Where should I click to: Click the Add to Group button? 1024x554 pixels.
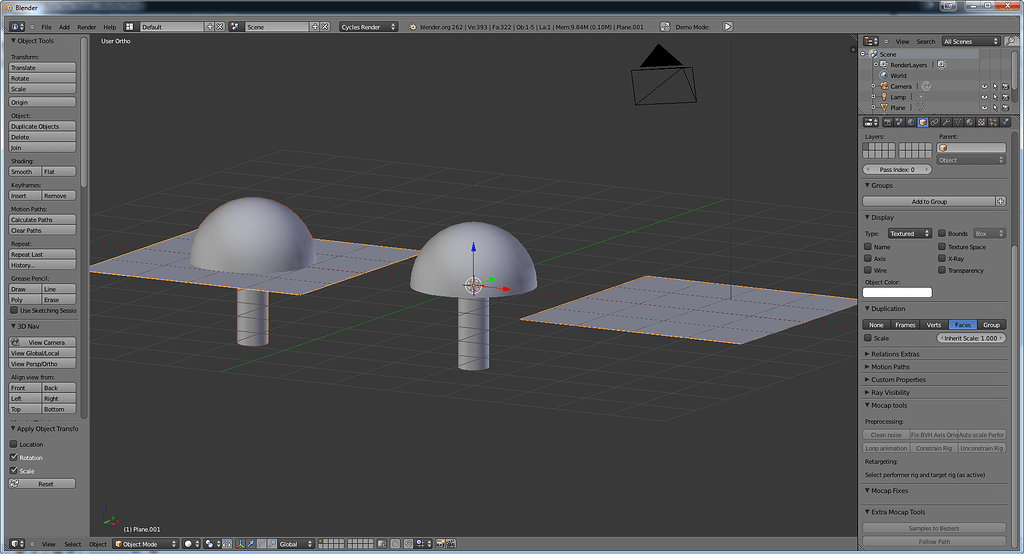tap(929, 201)
